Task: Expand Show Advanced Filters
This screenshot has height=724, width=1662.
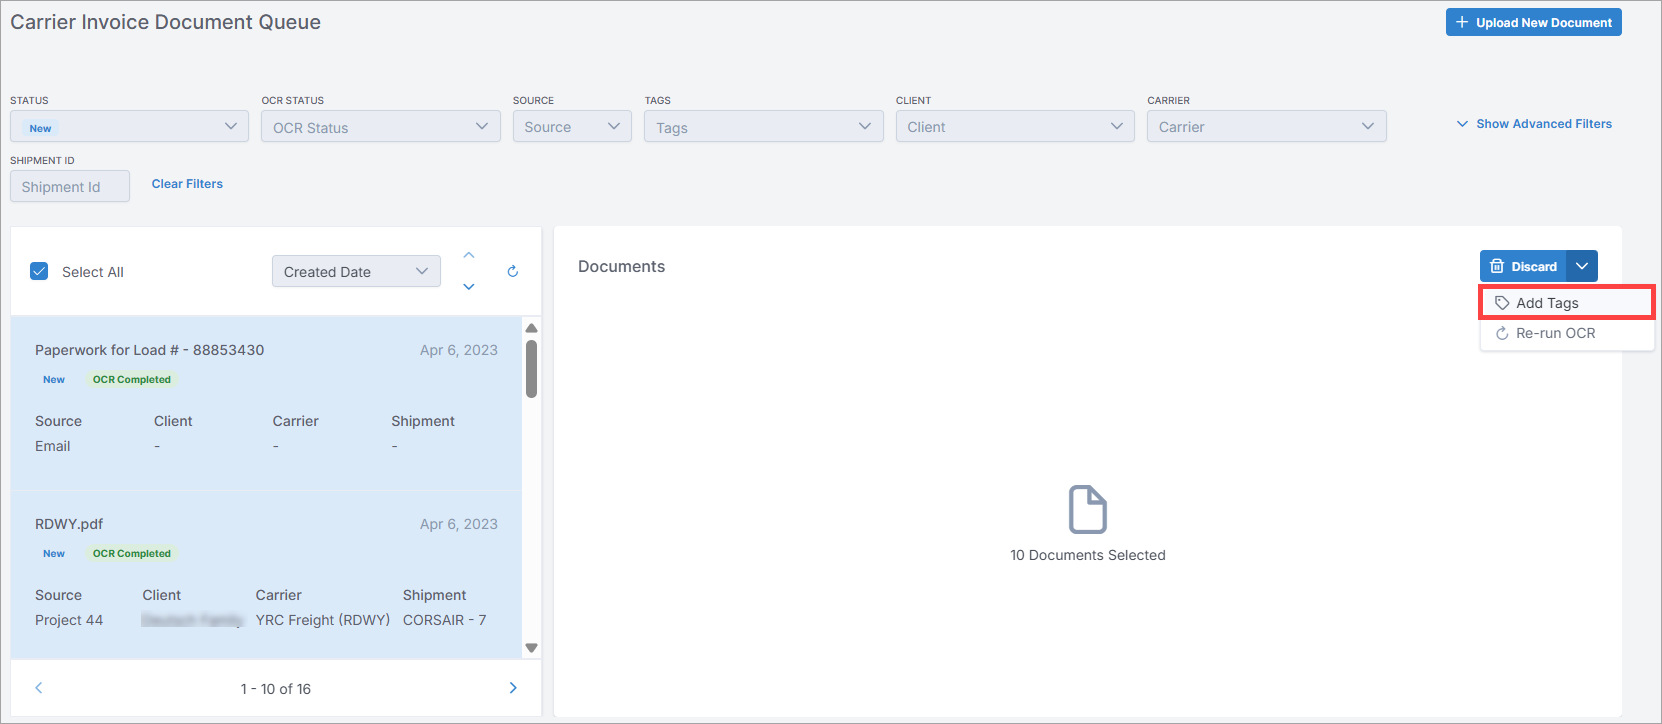Action: 1534,124
